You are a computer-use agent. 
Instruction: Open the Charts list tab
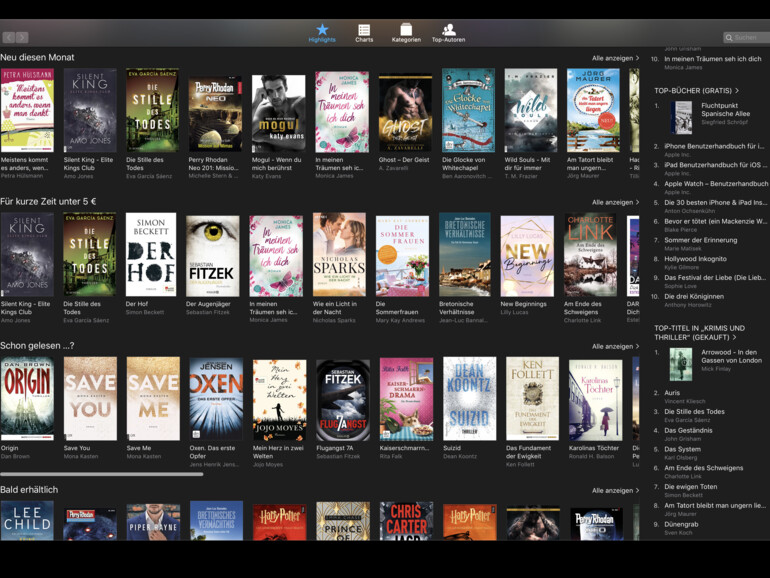click(364, 33)
